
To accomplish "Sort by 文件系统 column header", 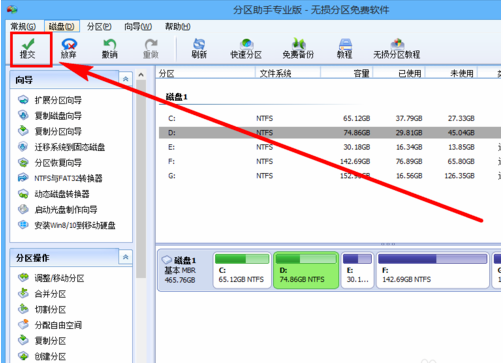I will tap(288, 73).
